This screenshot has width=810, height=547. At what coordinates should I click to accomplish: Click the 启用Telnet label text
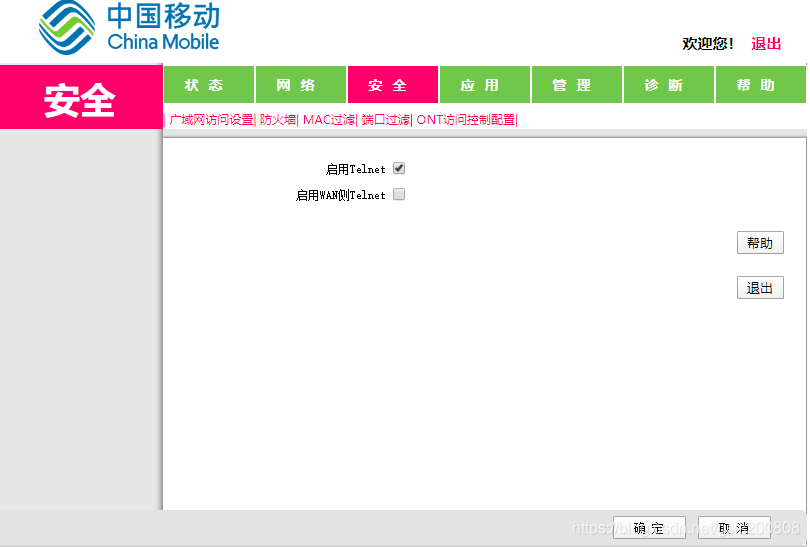355,169
